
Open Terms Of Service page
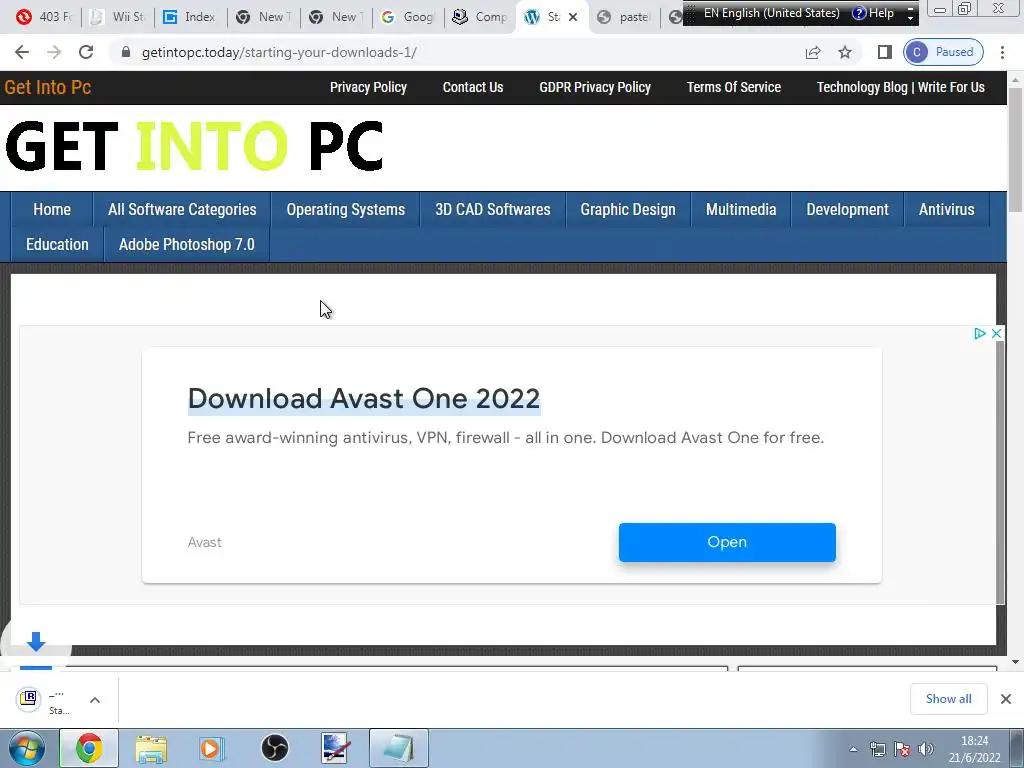(733, 88)
